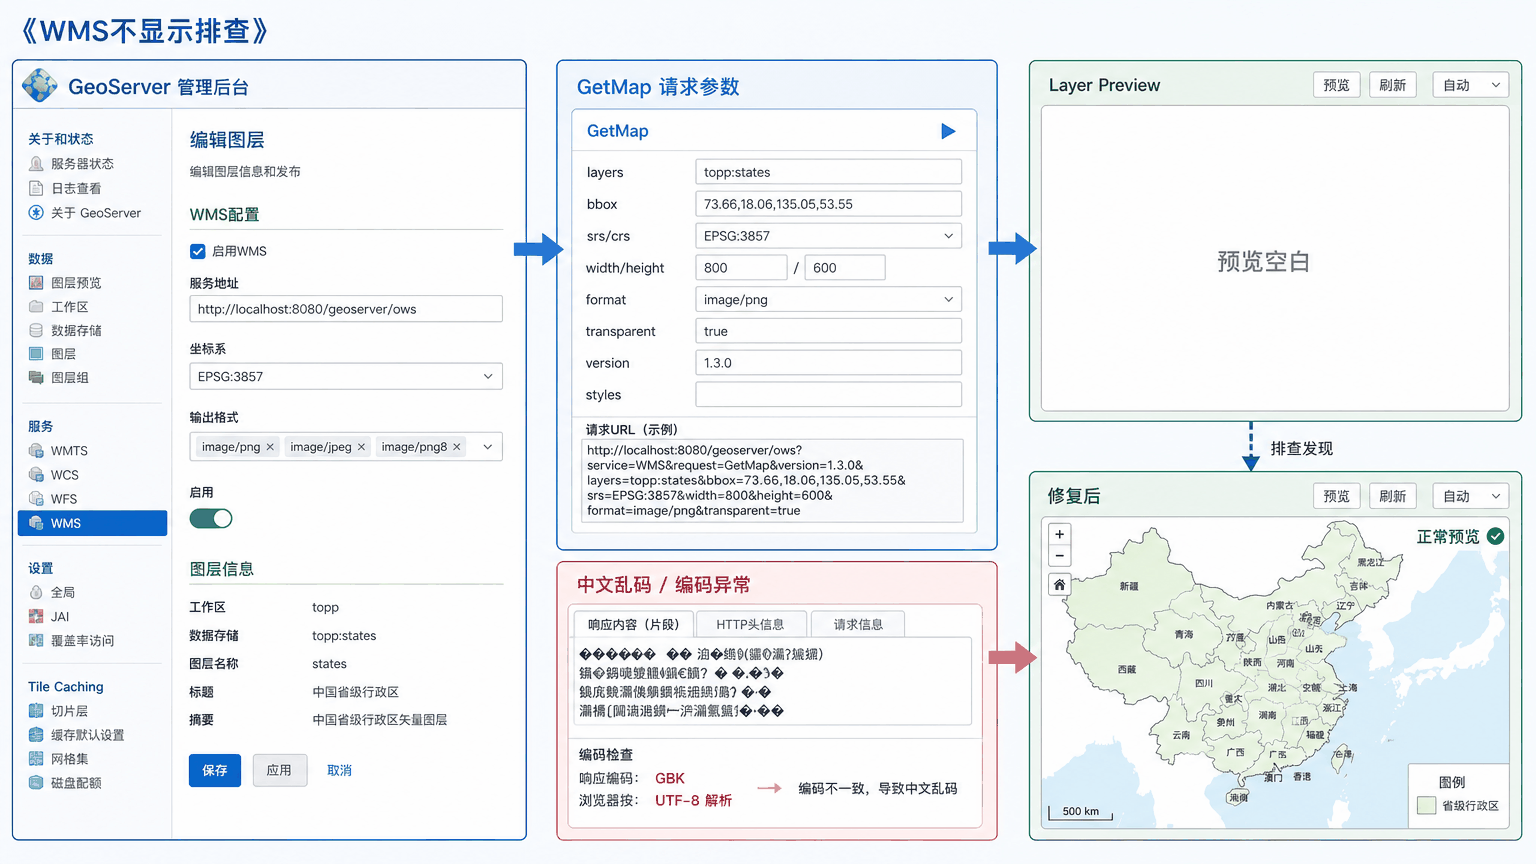Open 图层组 layer group icon
Viewport: 1536px width, 864px height.
(x=36, y=378)
